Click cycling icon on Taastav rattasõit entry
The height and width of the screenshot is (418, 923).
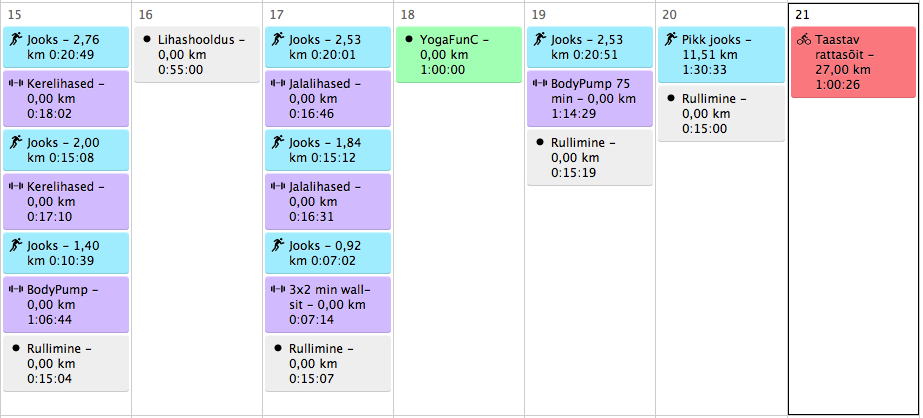click(804, 40)
